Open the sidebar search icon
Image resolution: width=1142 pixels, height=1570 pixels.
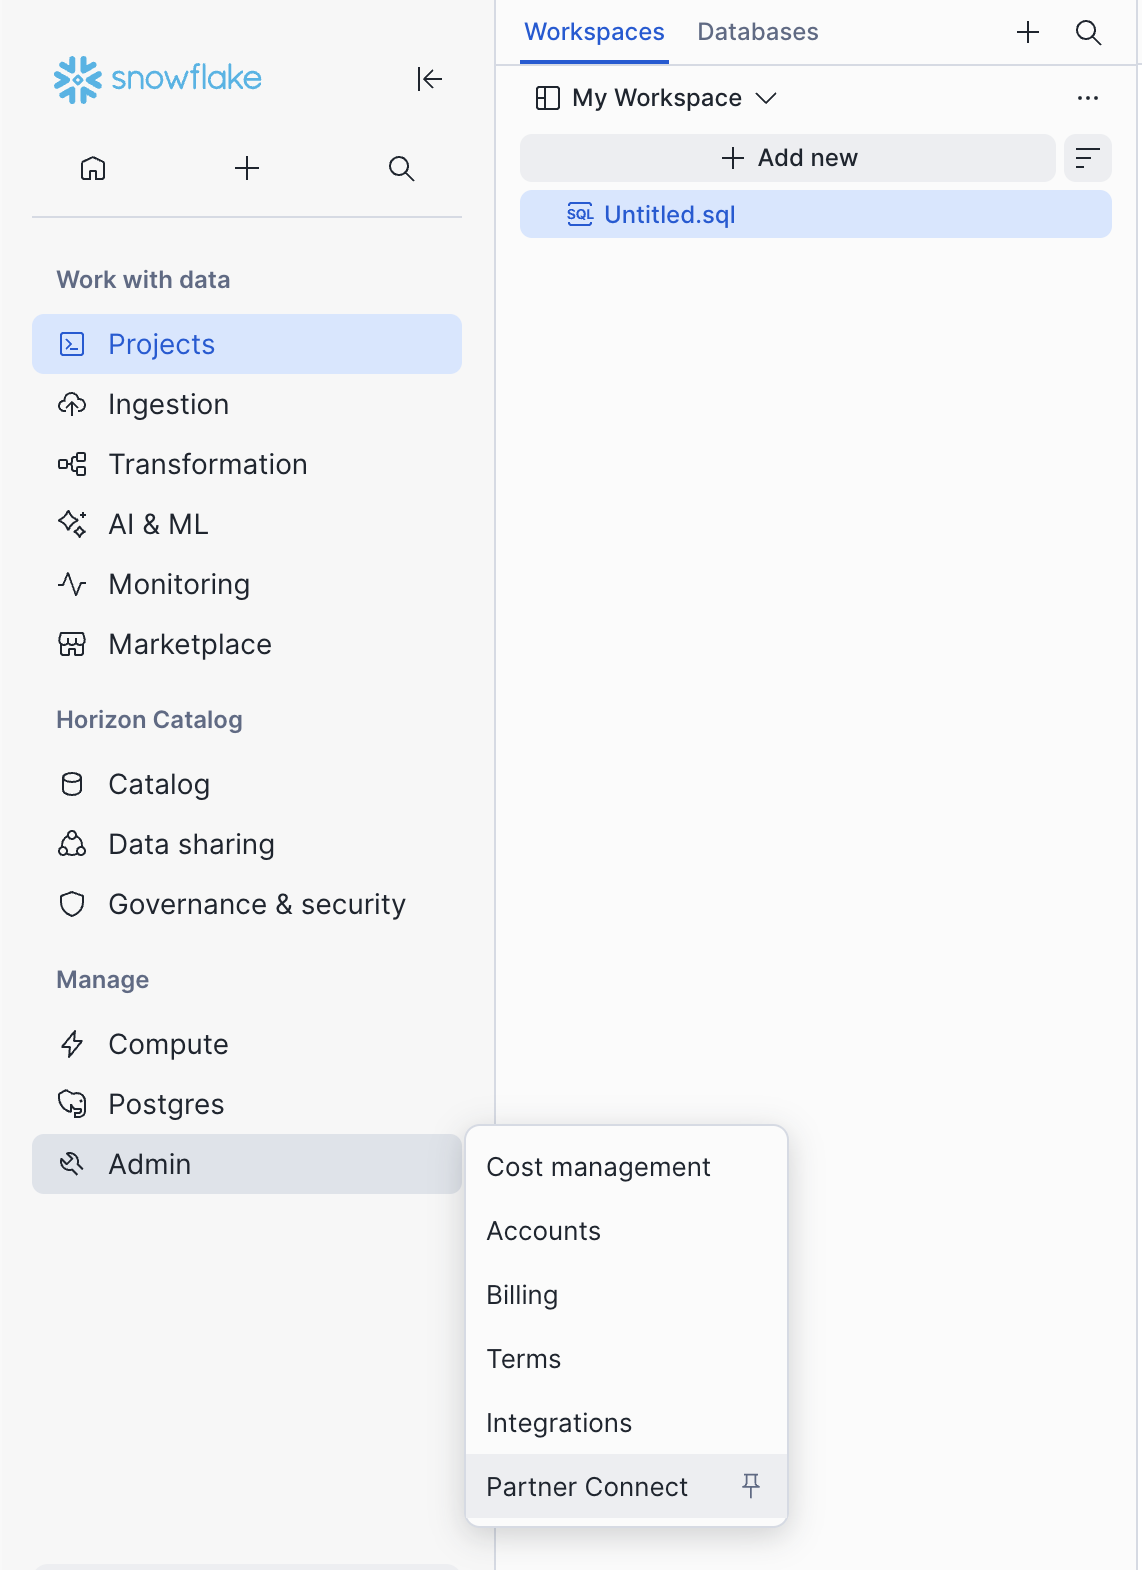(401, 168)
